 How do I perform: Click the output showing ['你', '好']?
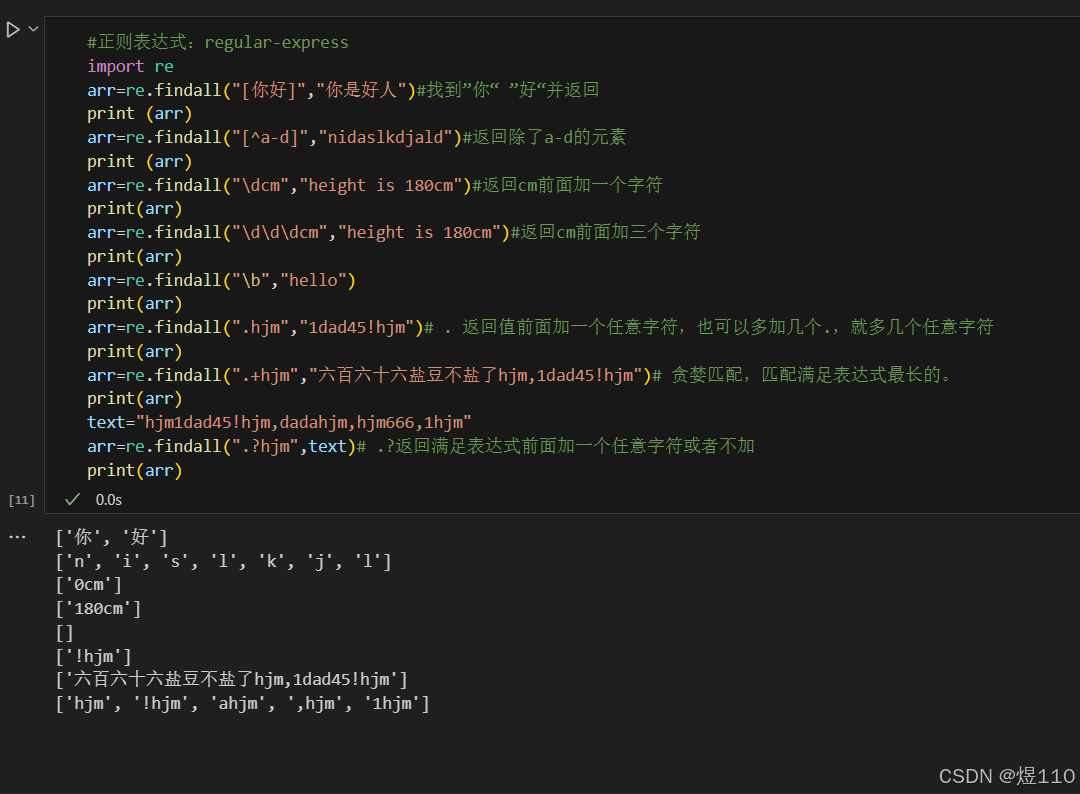110,536
